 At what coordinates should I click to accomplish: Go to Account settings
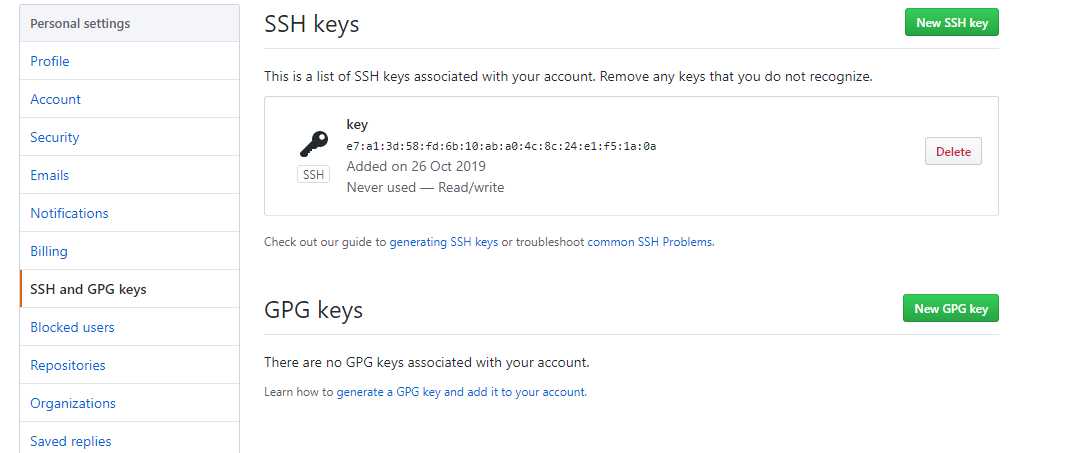click(56, 99)
